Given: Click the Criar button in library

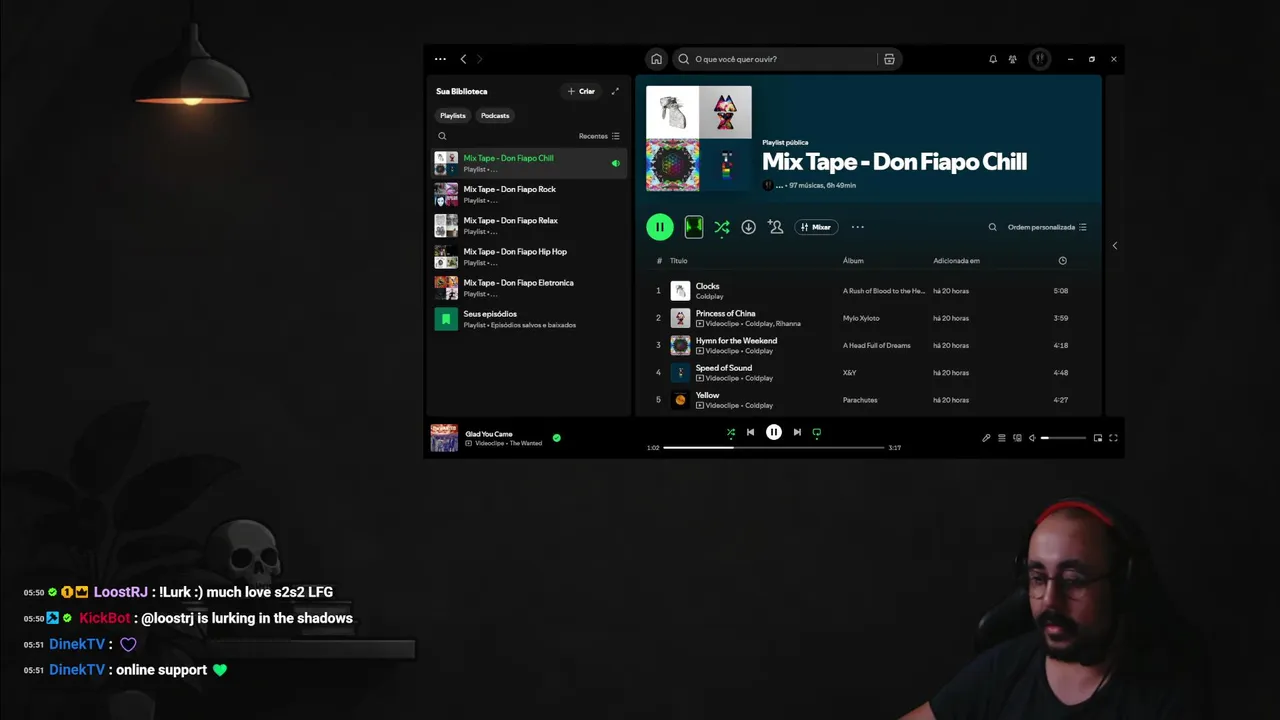Looking at the screenshot, I should [x=581, y=91].
